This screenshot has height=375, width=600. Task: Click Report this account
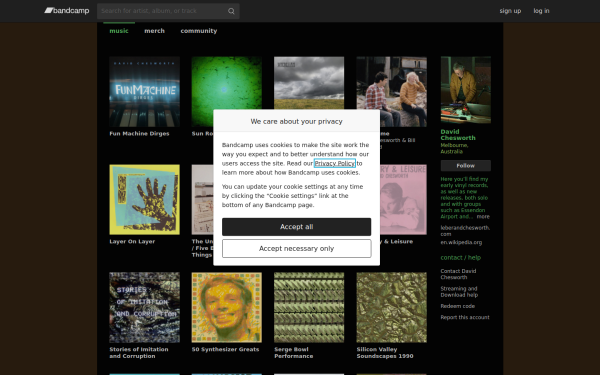coord(465,317)
